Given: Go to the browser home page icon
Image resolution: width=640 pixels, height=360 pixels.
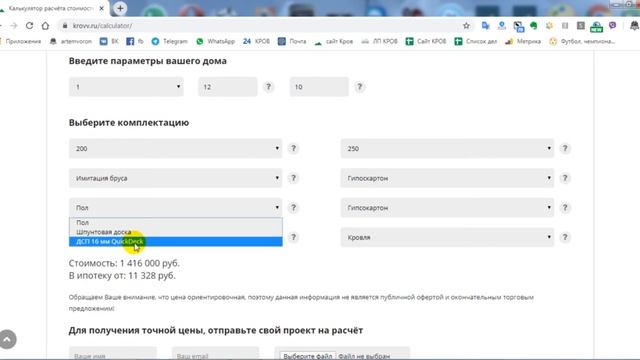Looking at the screenshot, I should 45,26.
